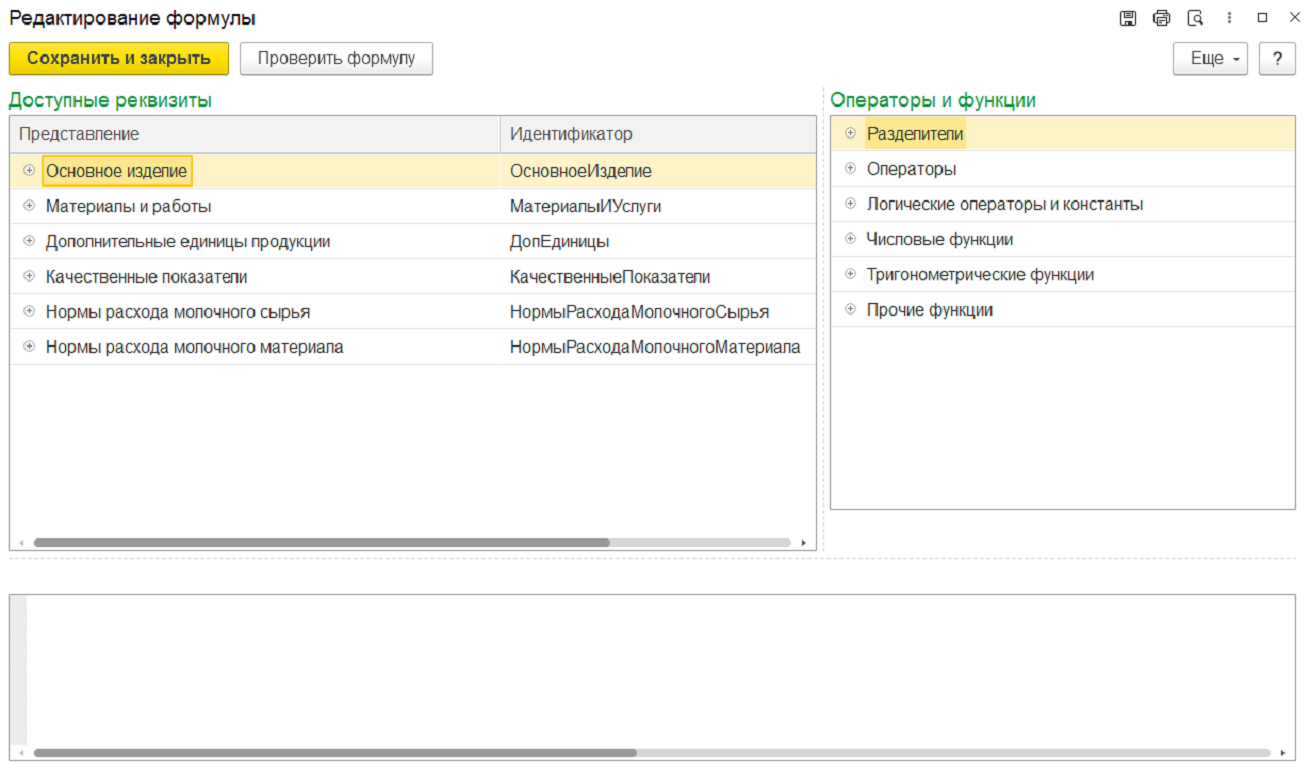Expand Числовые функции group

tap(850, 239)
